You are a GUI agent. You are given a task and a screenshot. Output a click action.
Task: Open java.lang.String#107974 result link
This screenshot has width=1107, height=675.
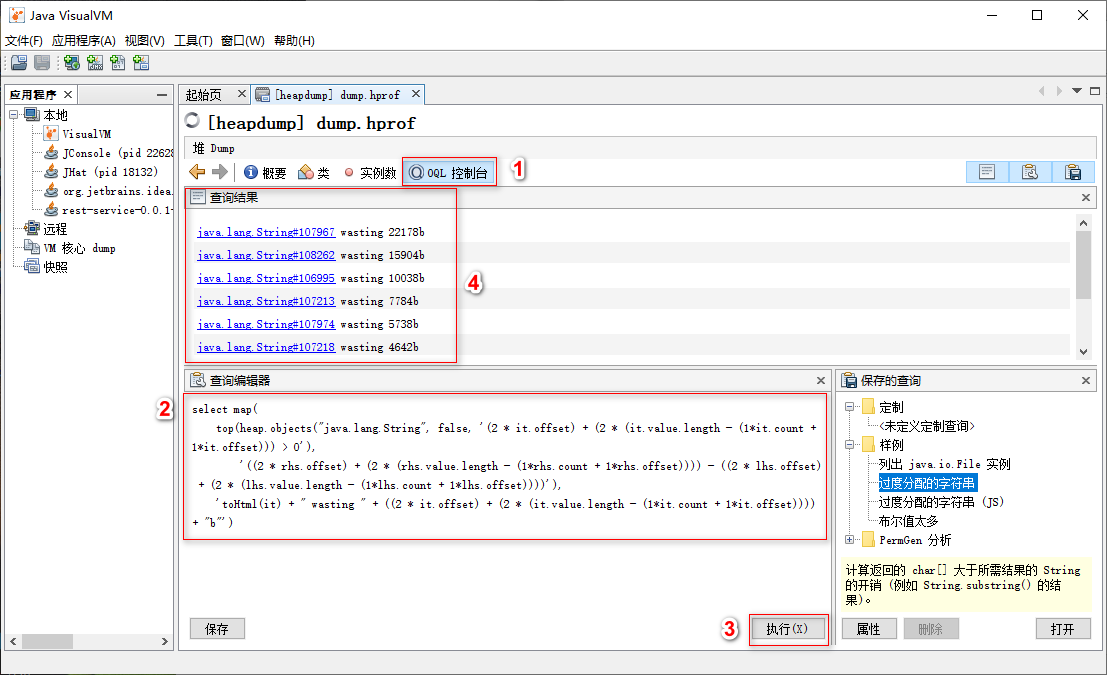coord(266,324)
